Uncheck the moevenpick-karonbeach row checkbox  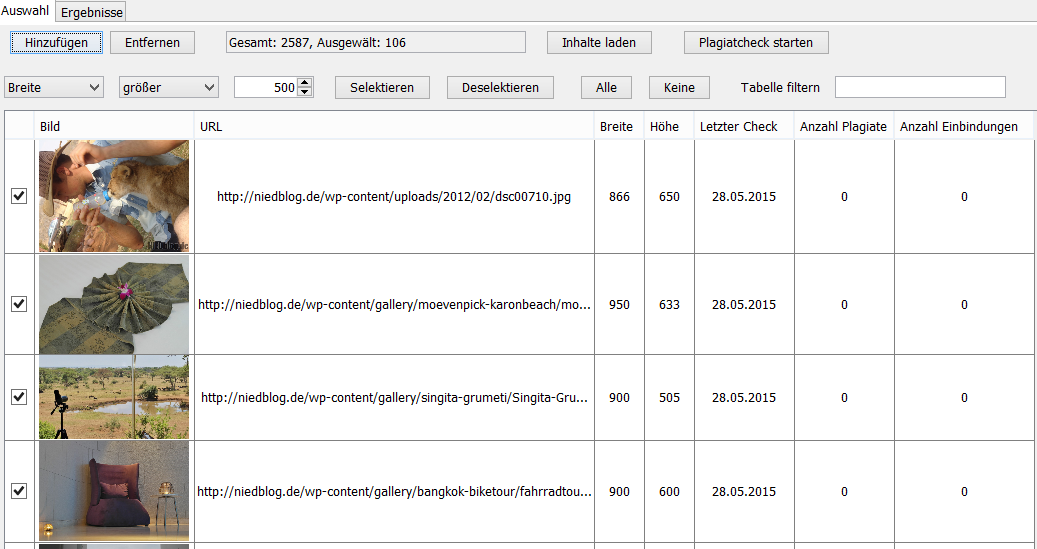tap(19, 304)
